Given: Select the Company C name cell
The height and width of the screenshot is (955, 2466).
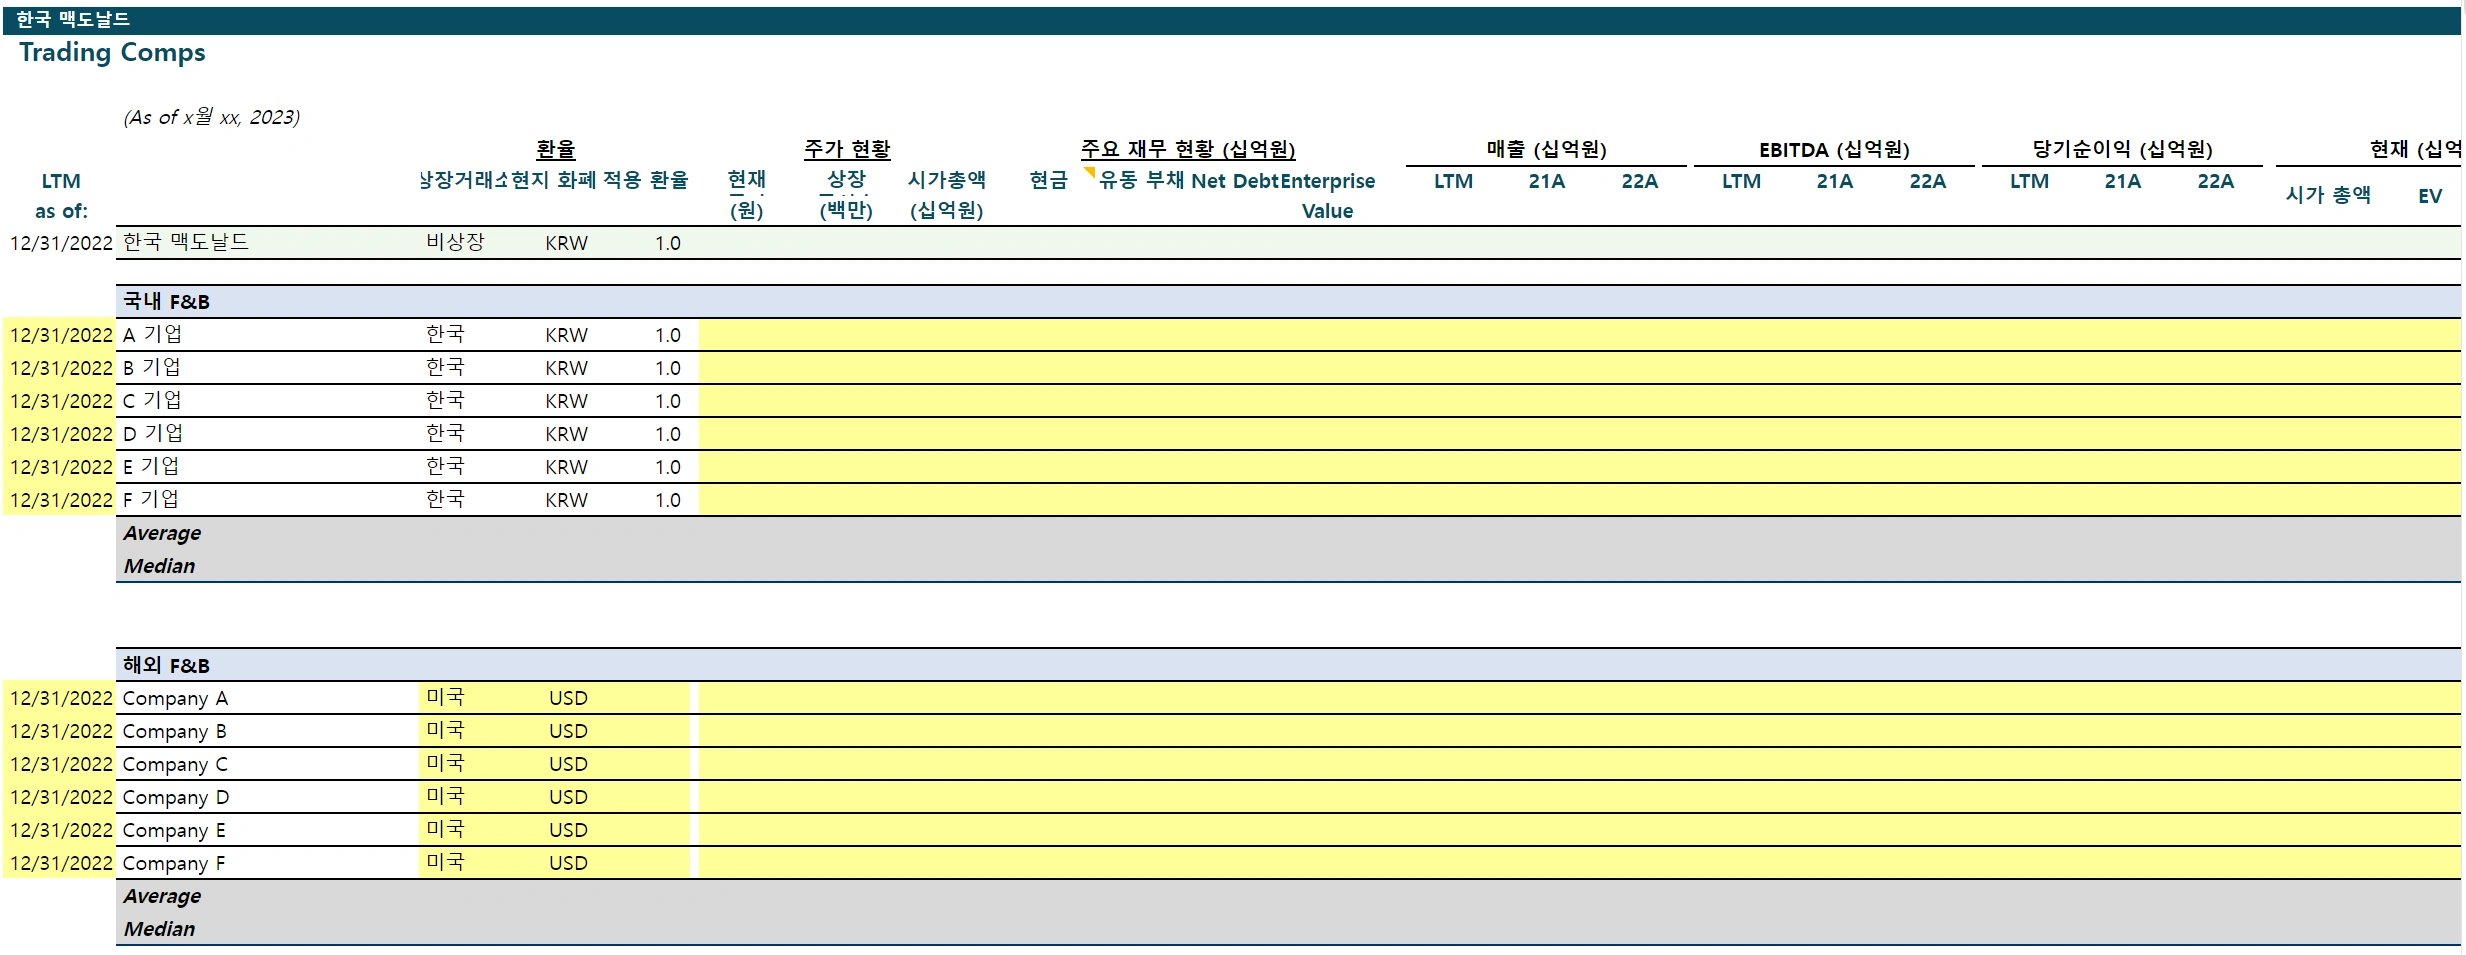Looking at the screenshot, I should point(175,765).
